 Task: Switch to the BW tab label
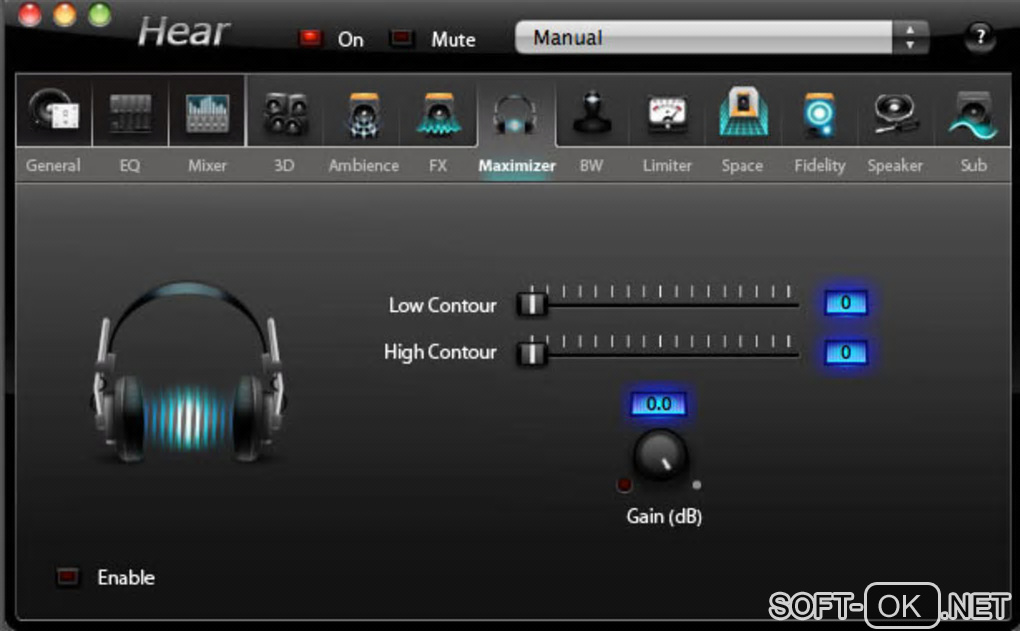[591, 165]
